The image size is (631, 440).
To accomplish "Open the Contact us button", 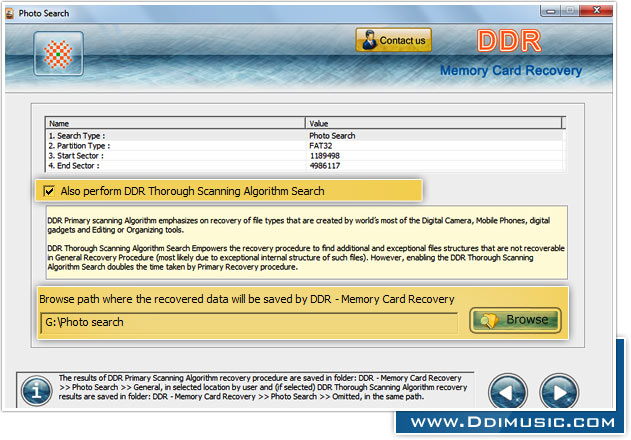I will [394, 40].
